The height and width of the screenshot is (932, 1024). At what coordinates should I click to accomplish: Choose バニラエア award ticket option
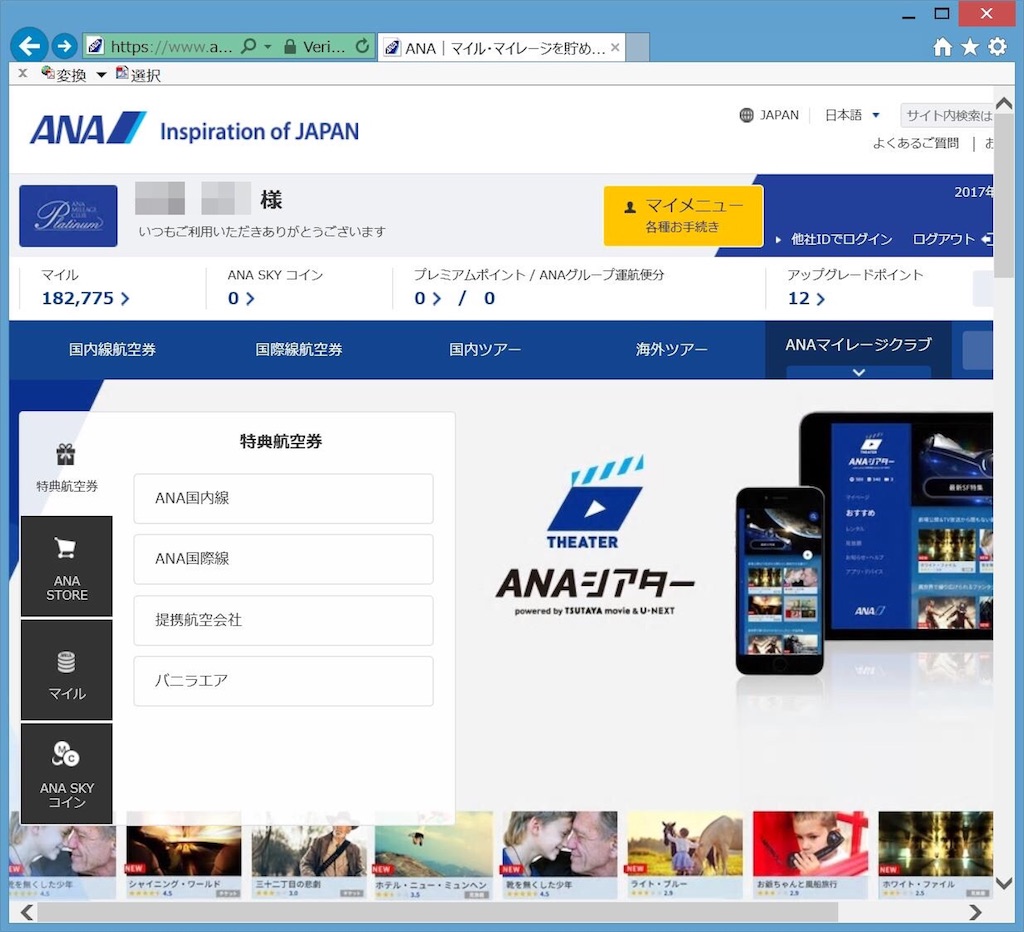[x=283, y=681]
